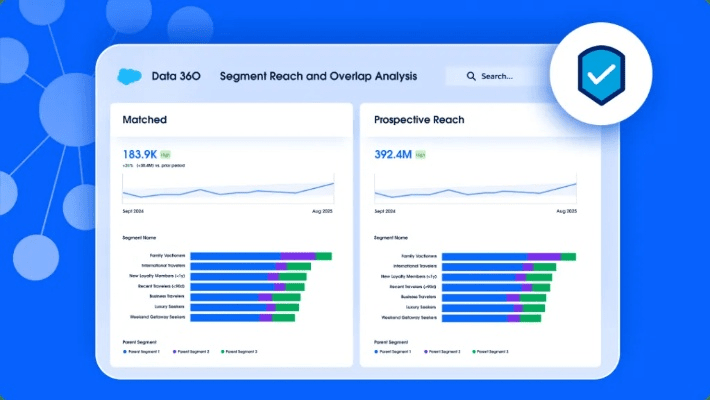Click Parent Segment 1 legend dot in Matched

pyautogui.click(x=125, y=352)
